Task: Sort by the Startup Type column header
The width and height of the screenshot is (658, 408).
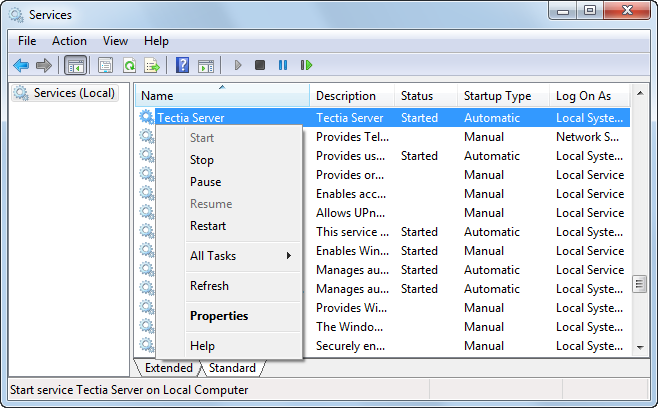Action: tap(503, 96)
